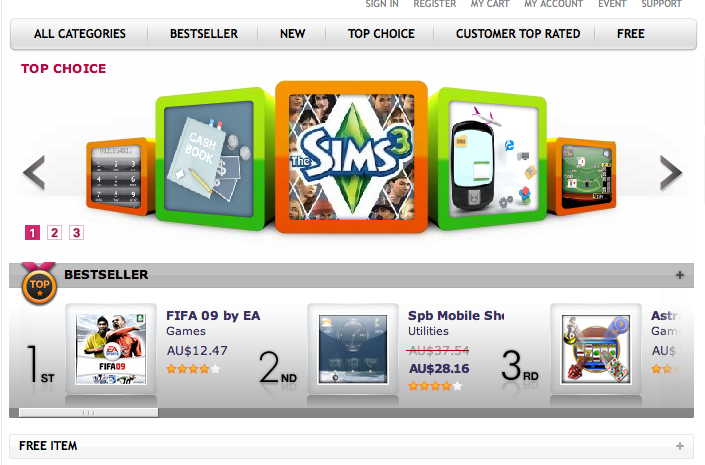Expand the Bestseller section plus icon
The width and height of the screenshot is (705, 465).
(x=680, y=275)
